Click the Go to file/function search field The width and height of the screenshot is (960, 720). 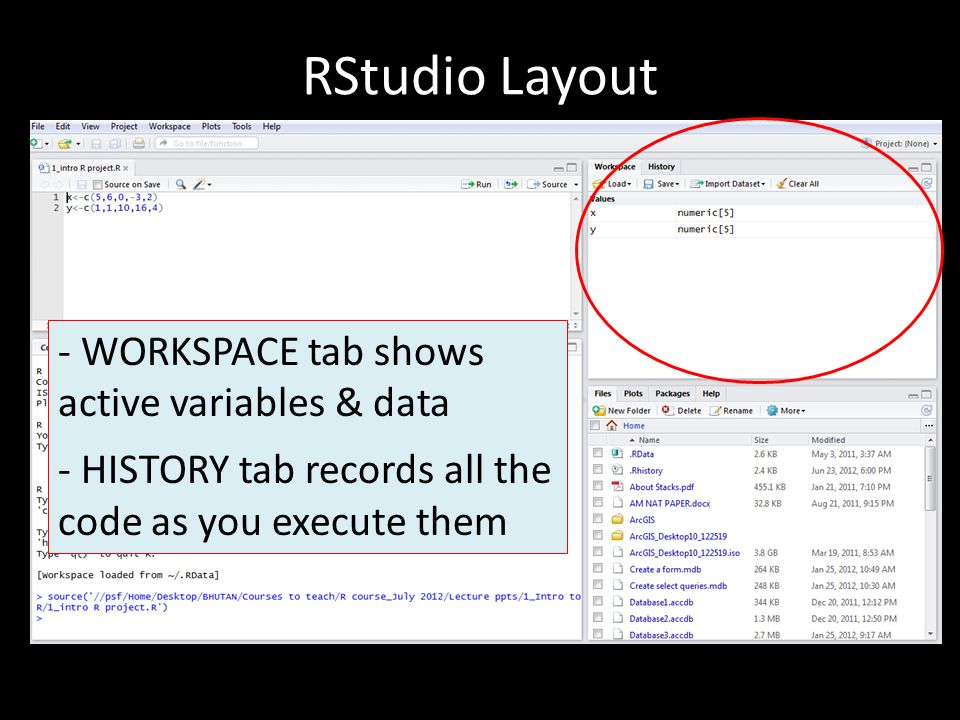click(207, 144)
